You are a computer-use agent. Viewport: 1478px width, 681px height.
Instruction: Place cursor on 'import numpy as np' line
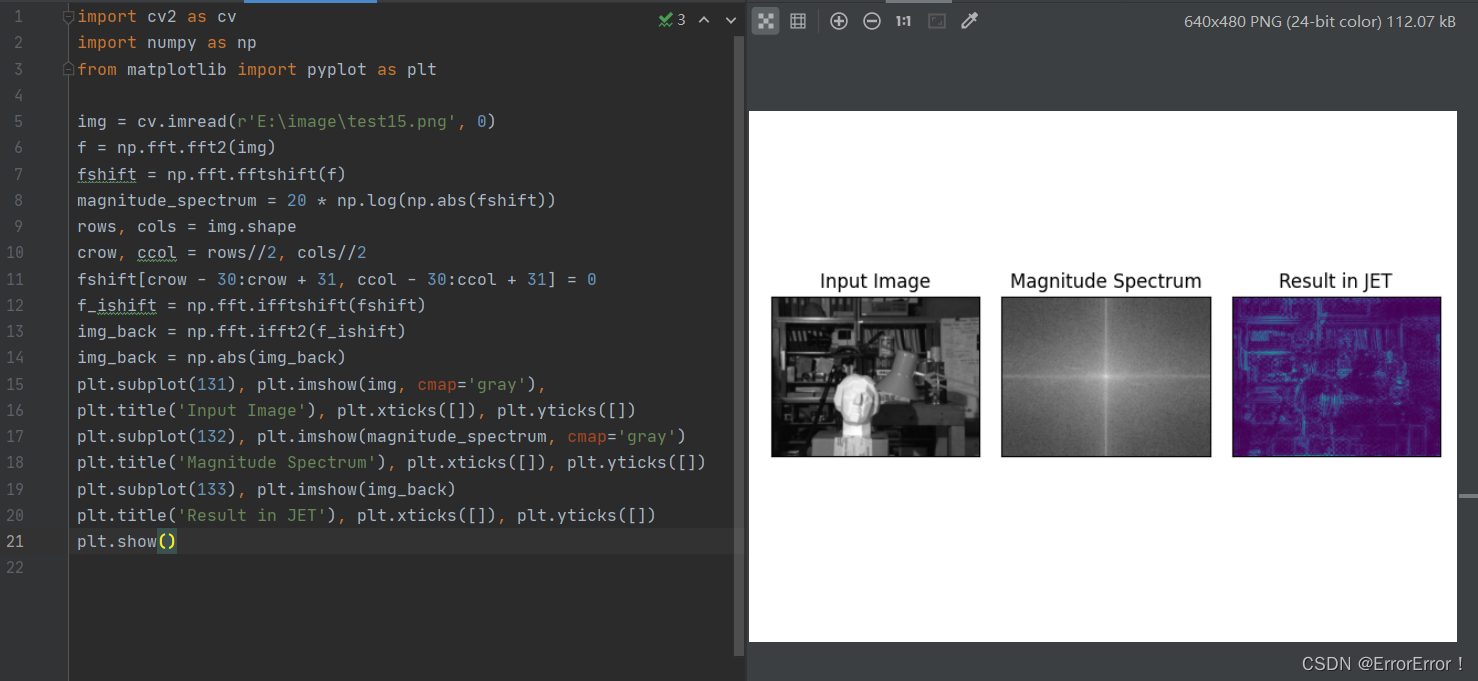tap(167, 43)
